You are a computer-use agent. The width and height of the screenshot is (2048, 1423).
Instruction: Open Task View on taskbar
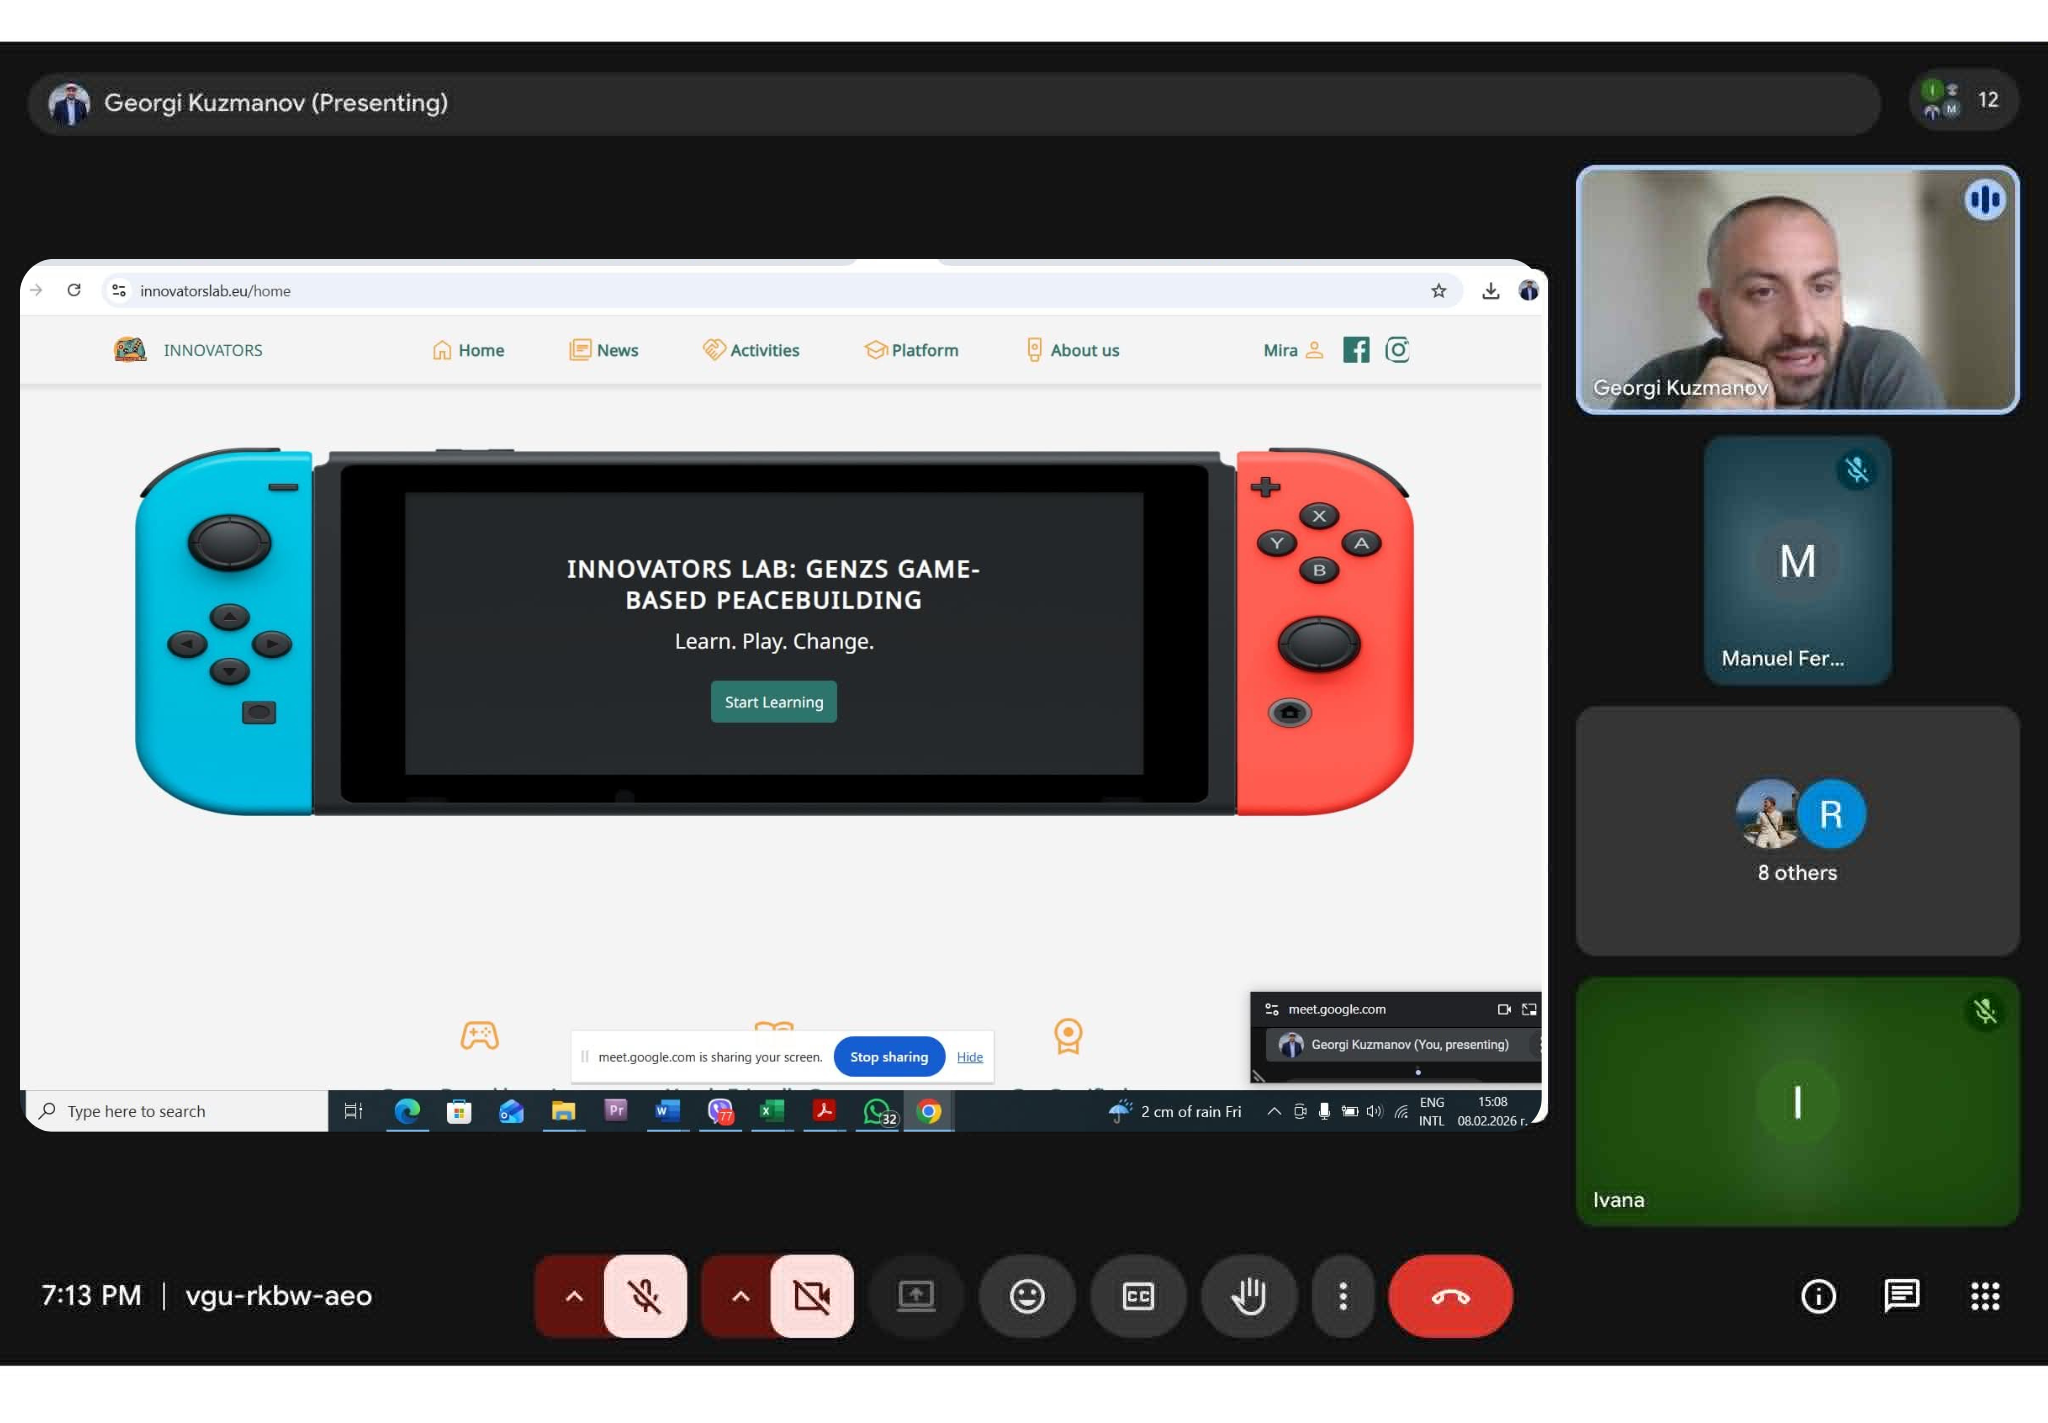coord(353,1111)
